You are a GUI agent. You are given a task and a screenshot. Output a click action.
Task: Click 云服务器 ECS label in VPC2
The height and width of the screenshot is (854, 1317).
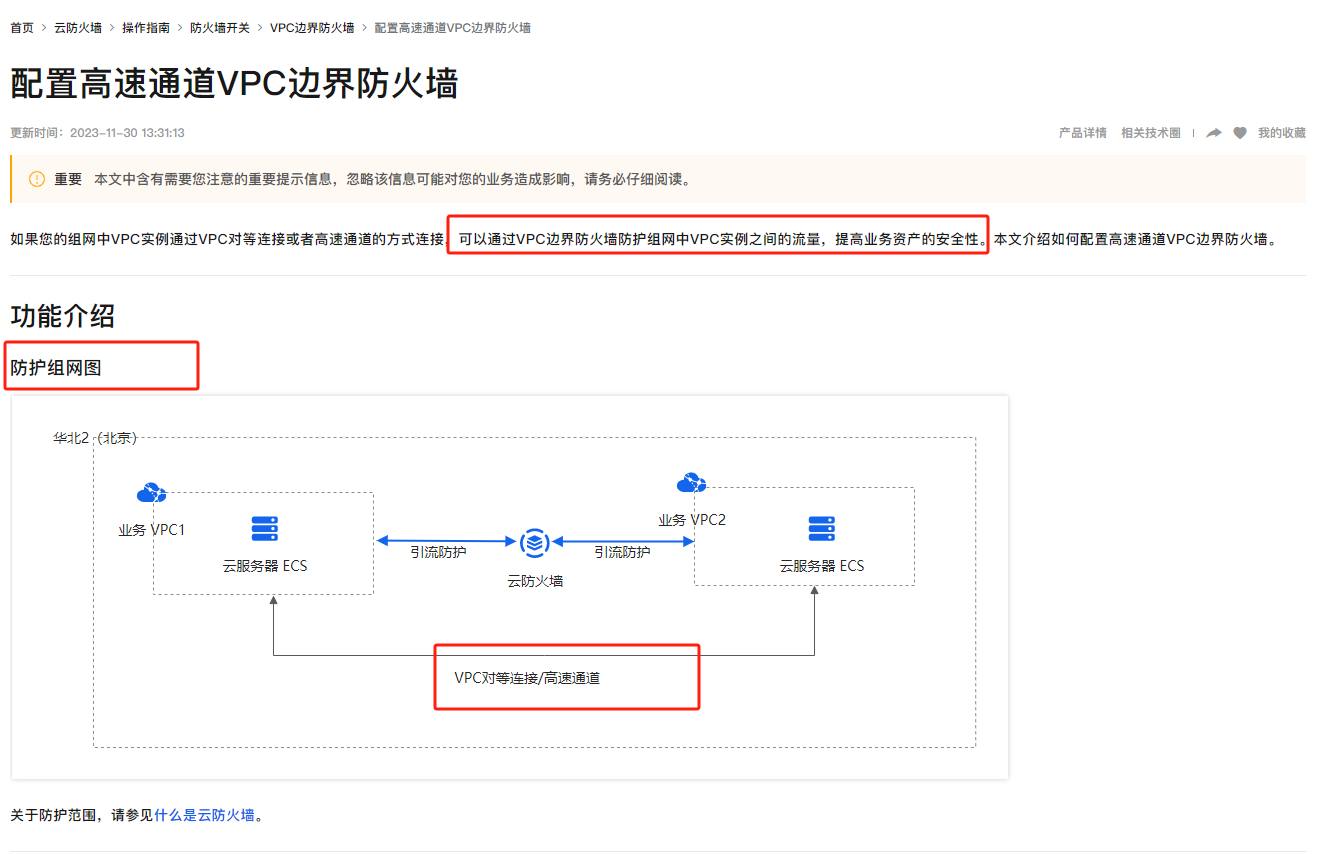(x=822, y=566)
